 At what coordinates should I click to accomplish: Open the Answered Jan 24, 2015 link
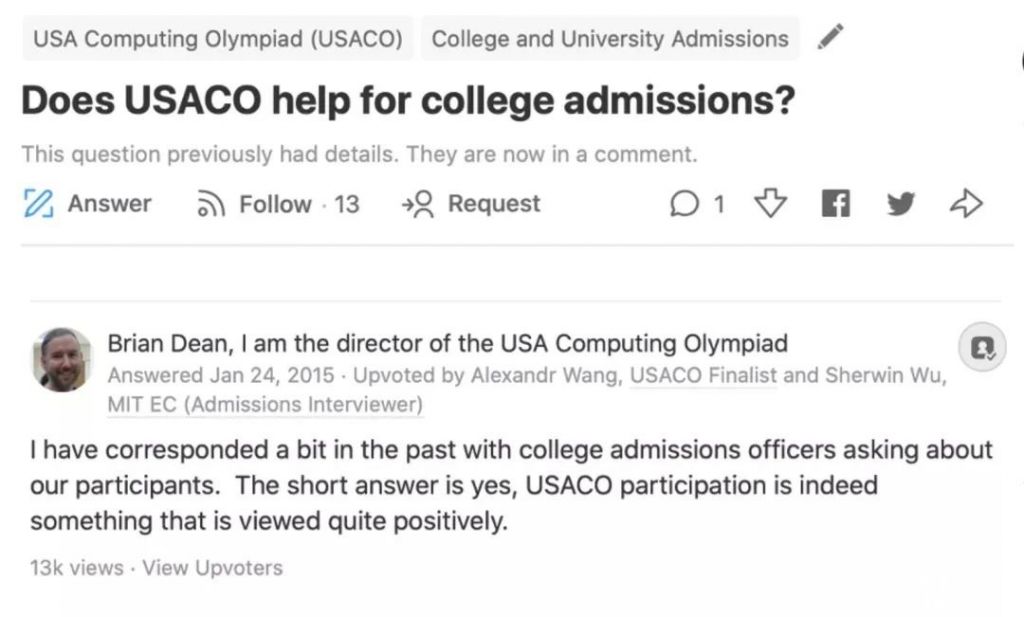(x=219, y=376)
